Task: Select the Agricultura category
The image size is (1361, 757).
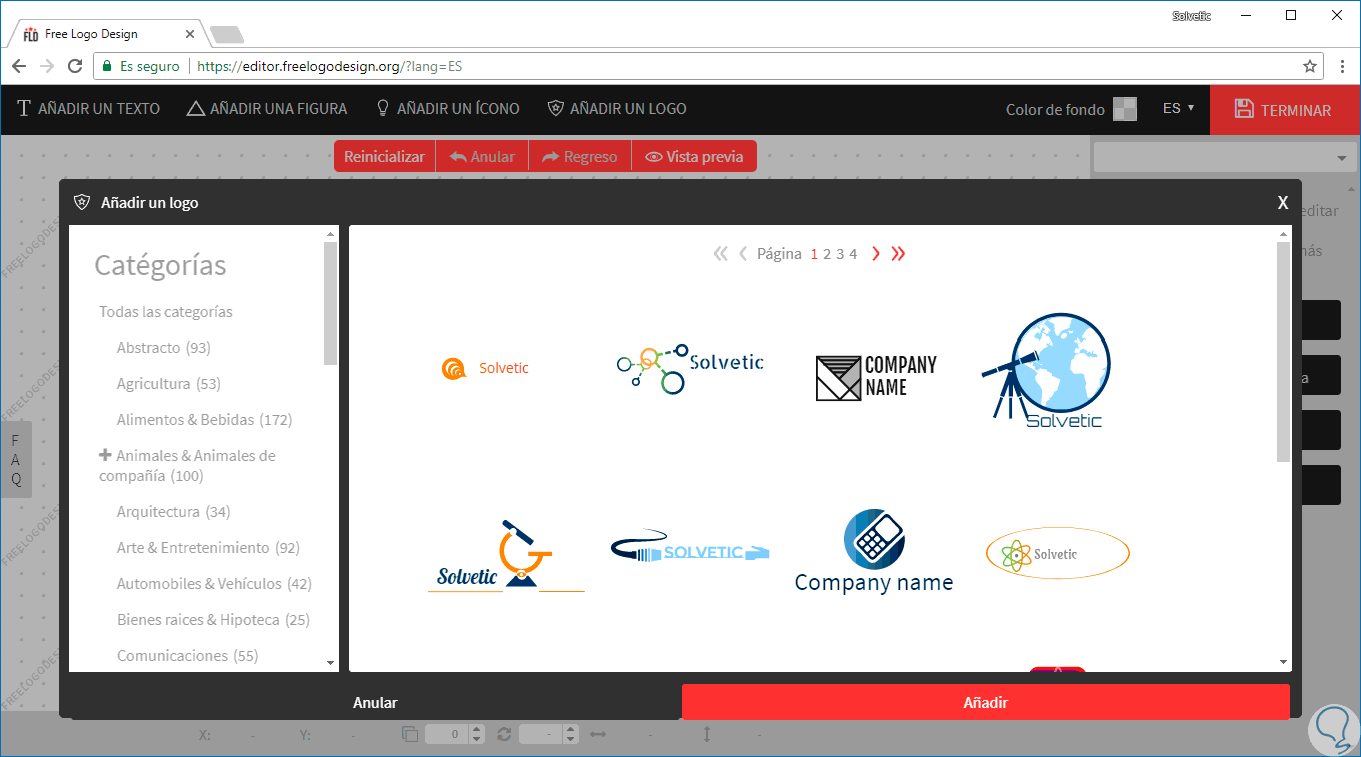Action: click(x=169, y=384)
